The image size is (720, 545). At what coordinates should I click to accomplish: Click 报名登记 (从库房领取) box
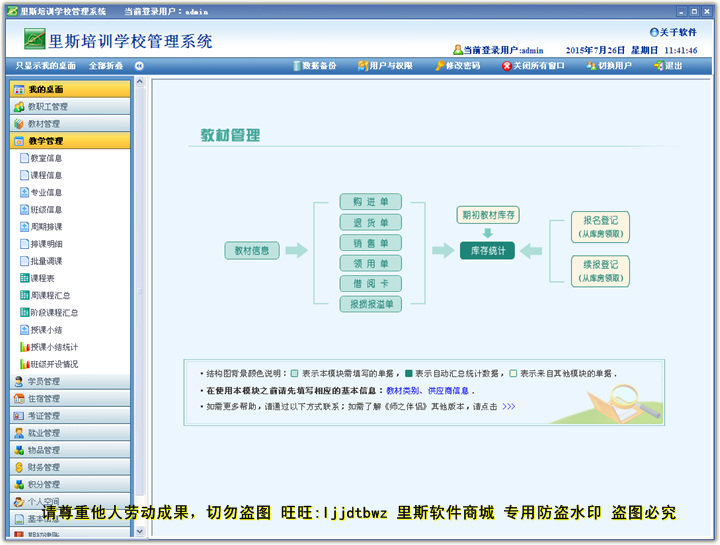pyautogui.click(x=601, y=227)
